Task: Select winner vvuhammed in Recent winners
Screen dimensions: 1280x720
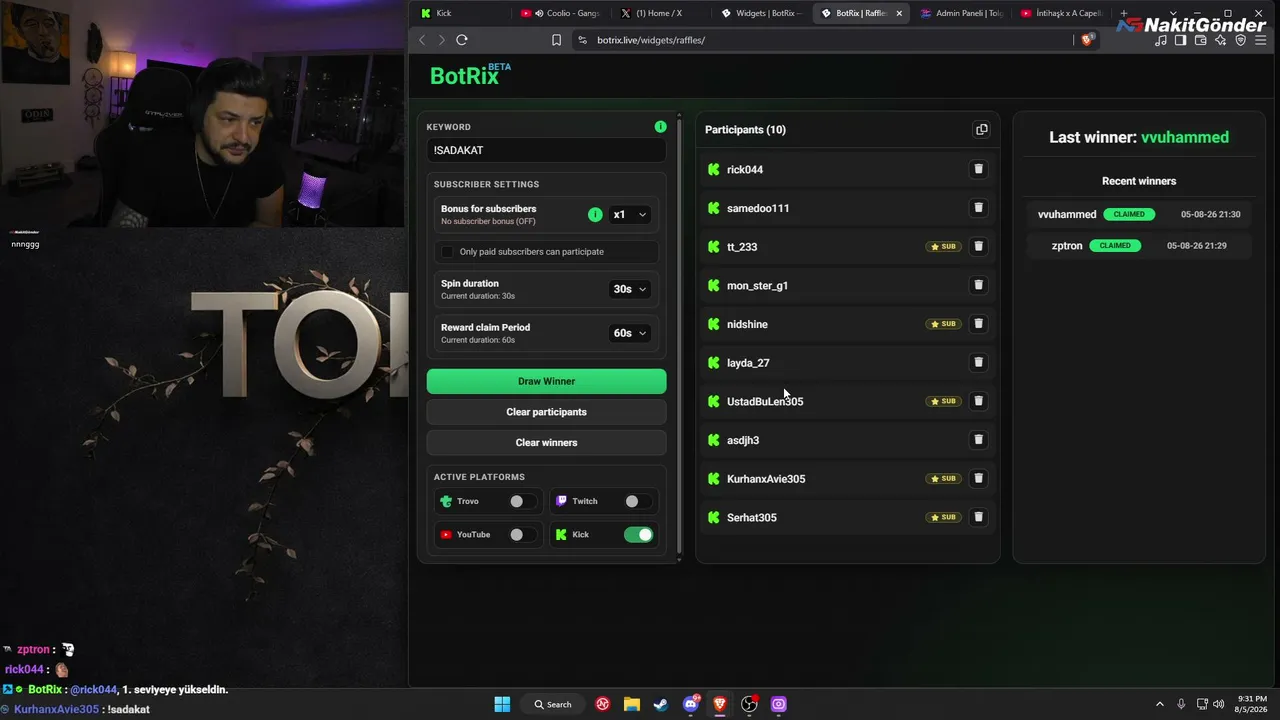Action: (1067, 214)
